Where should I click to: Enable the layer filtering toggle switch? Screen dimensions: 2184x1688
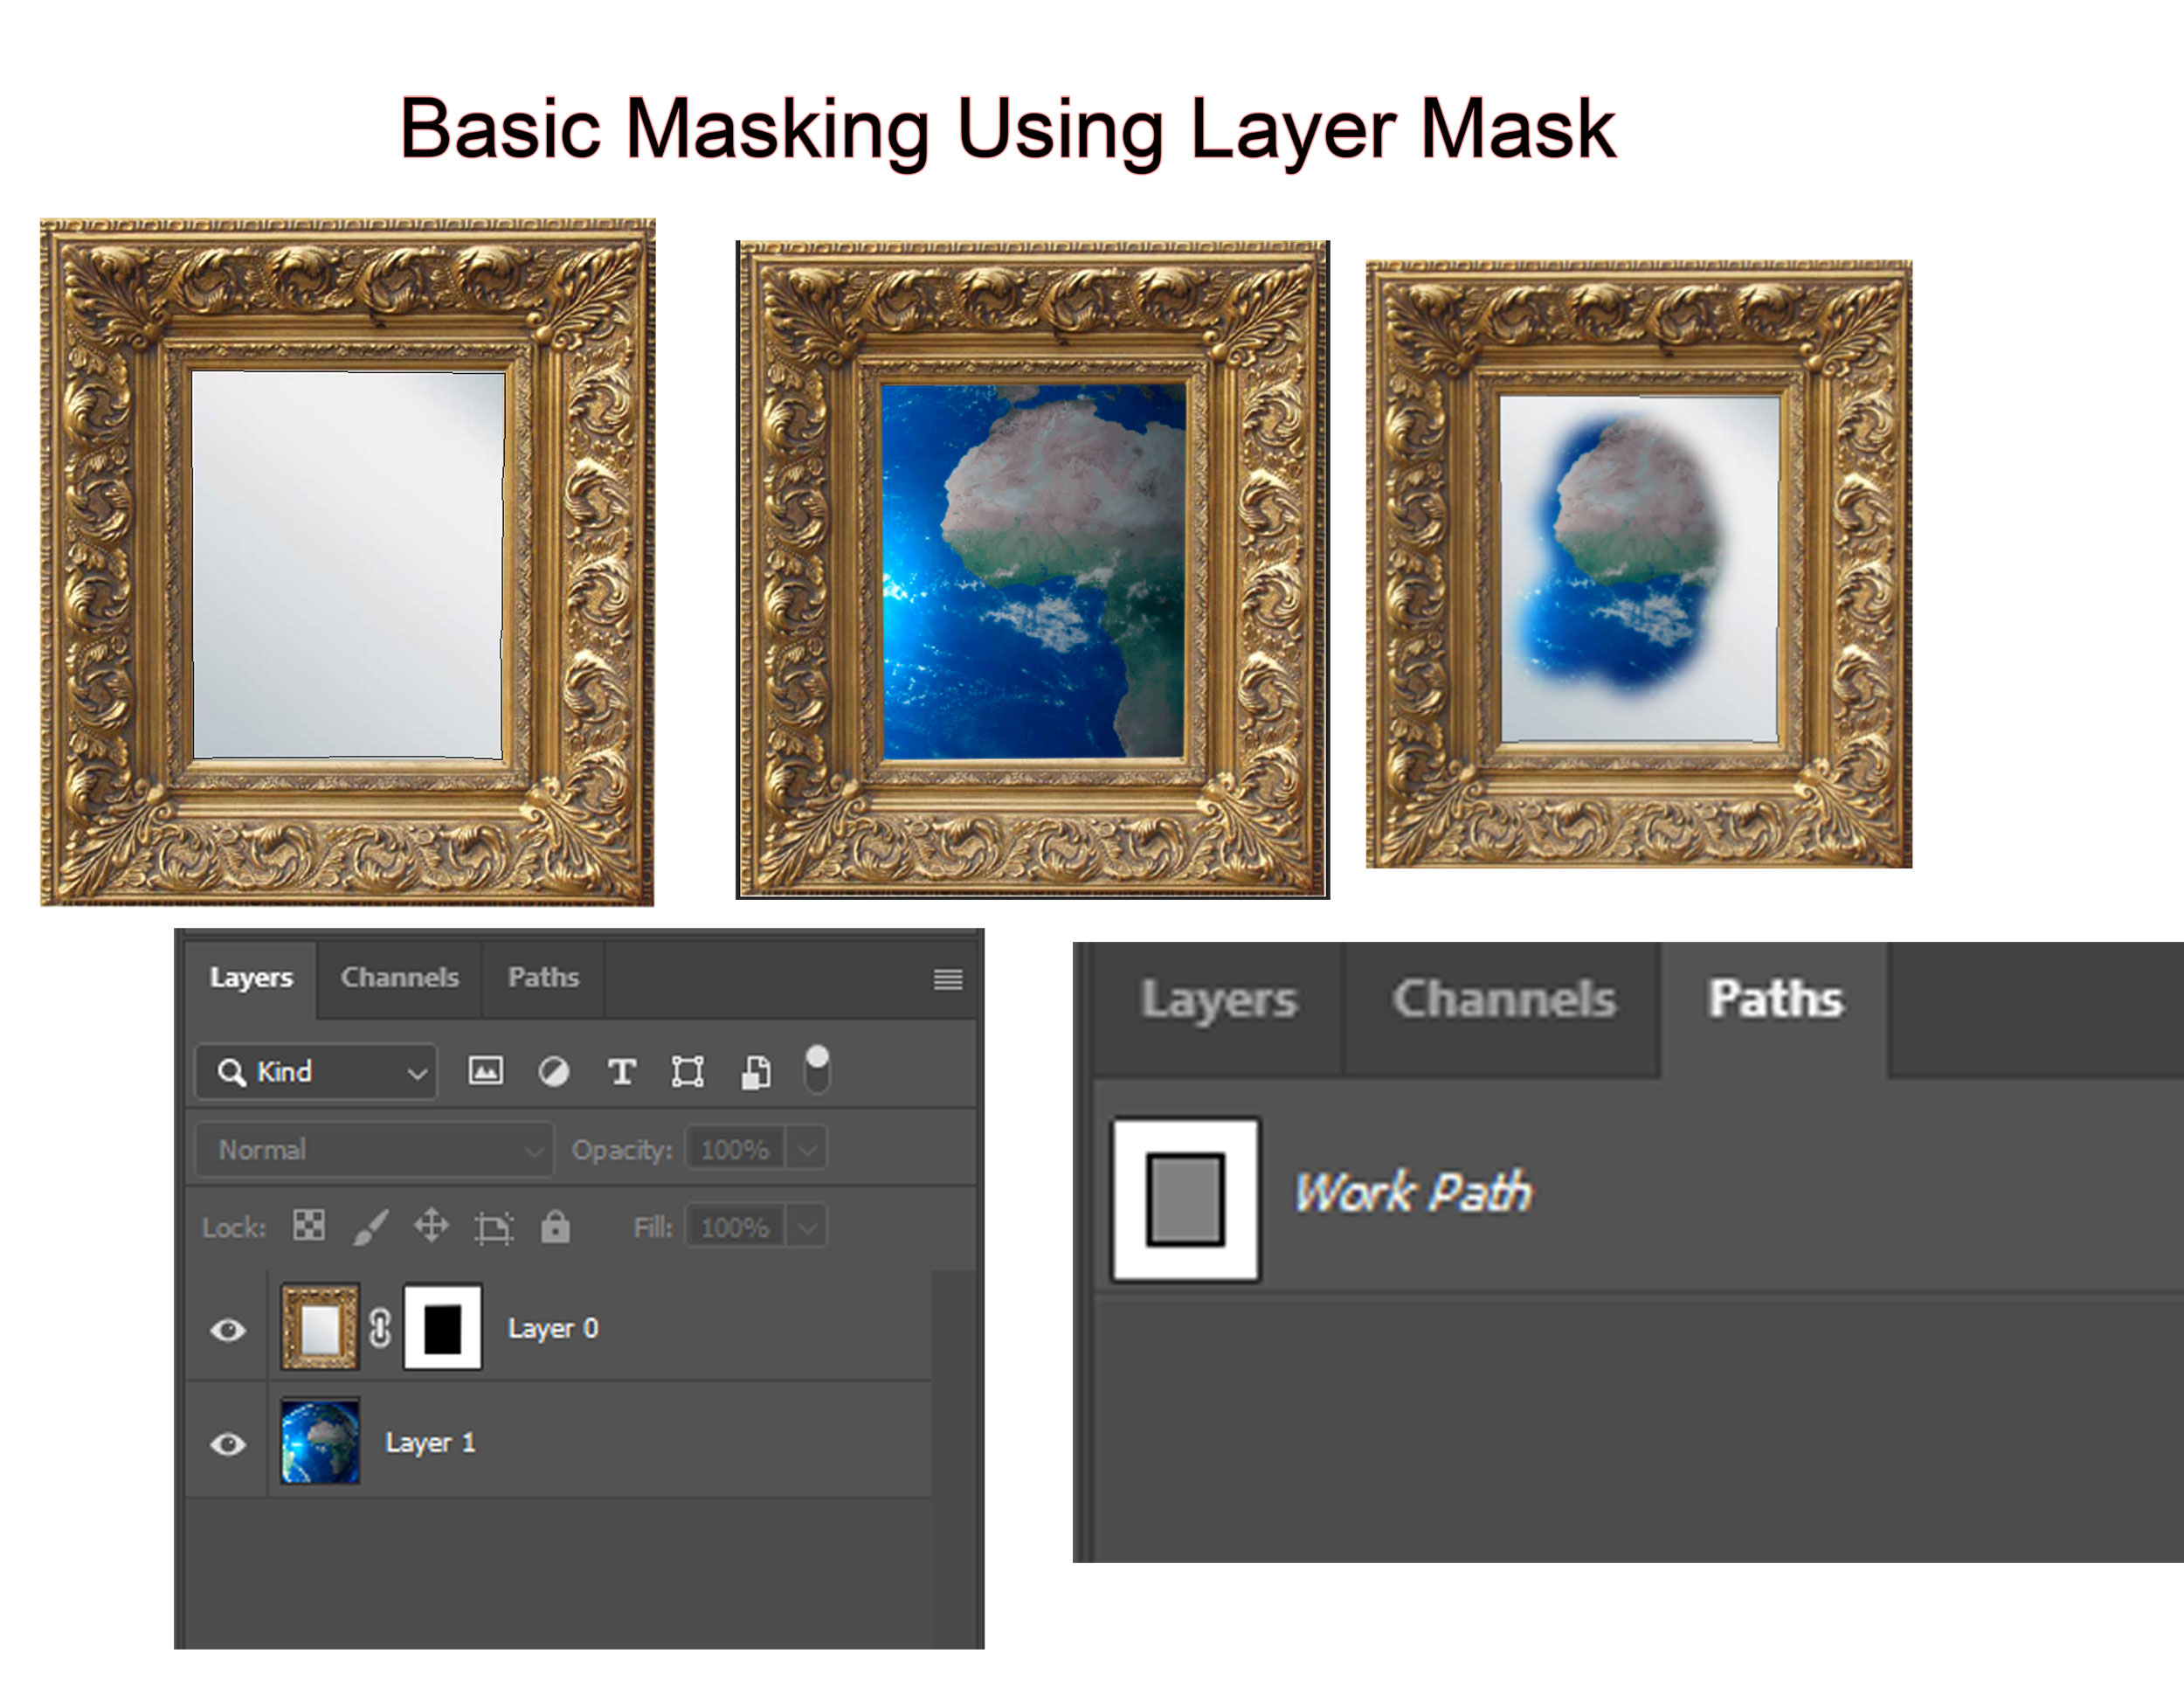(x=818, y=1068)
